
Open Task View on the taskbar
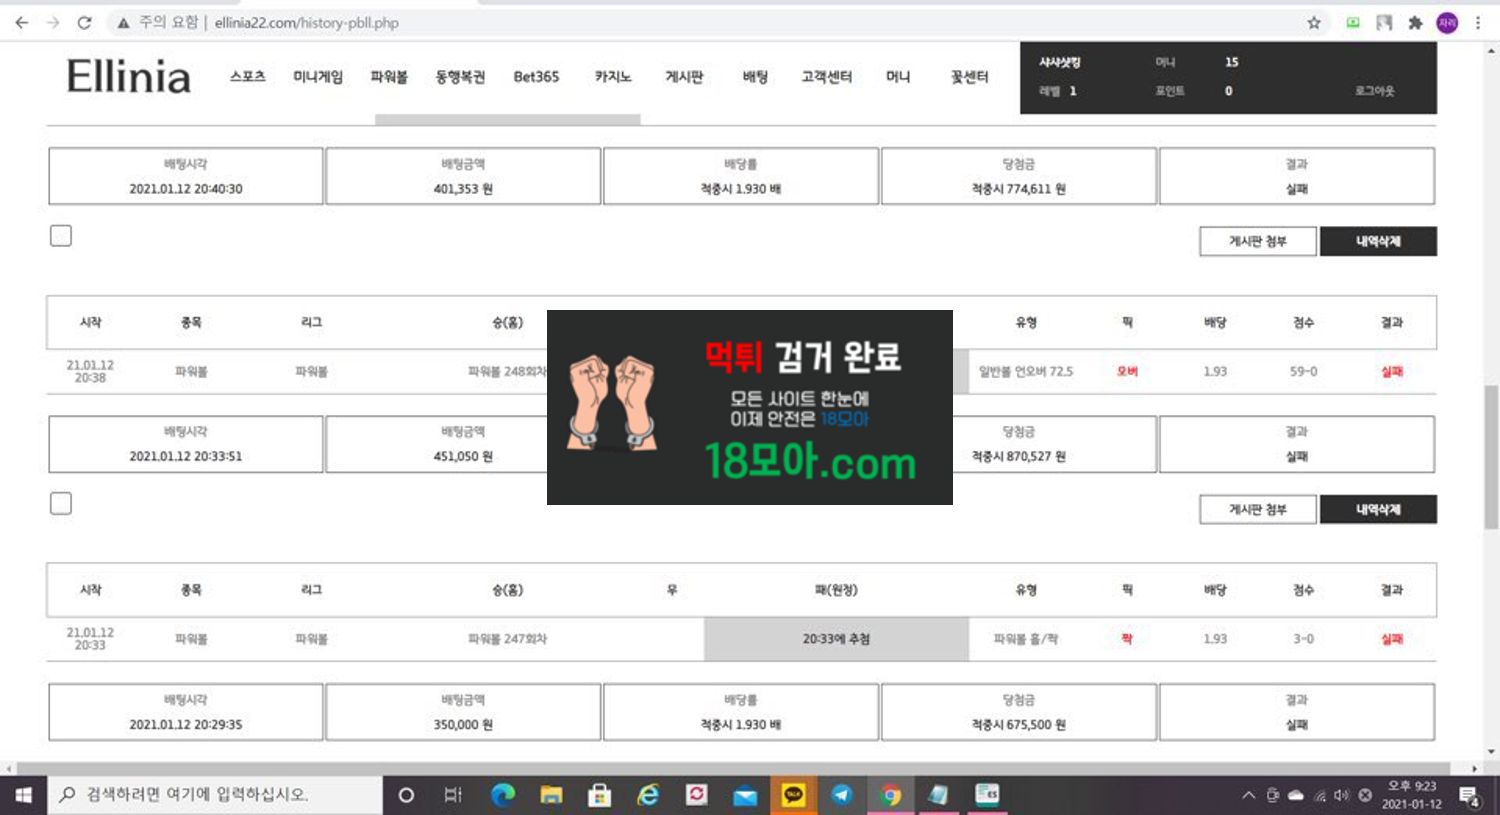point(453,795)
